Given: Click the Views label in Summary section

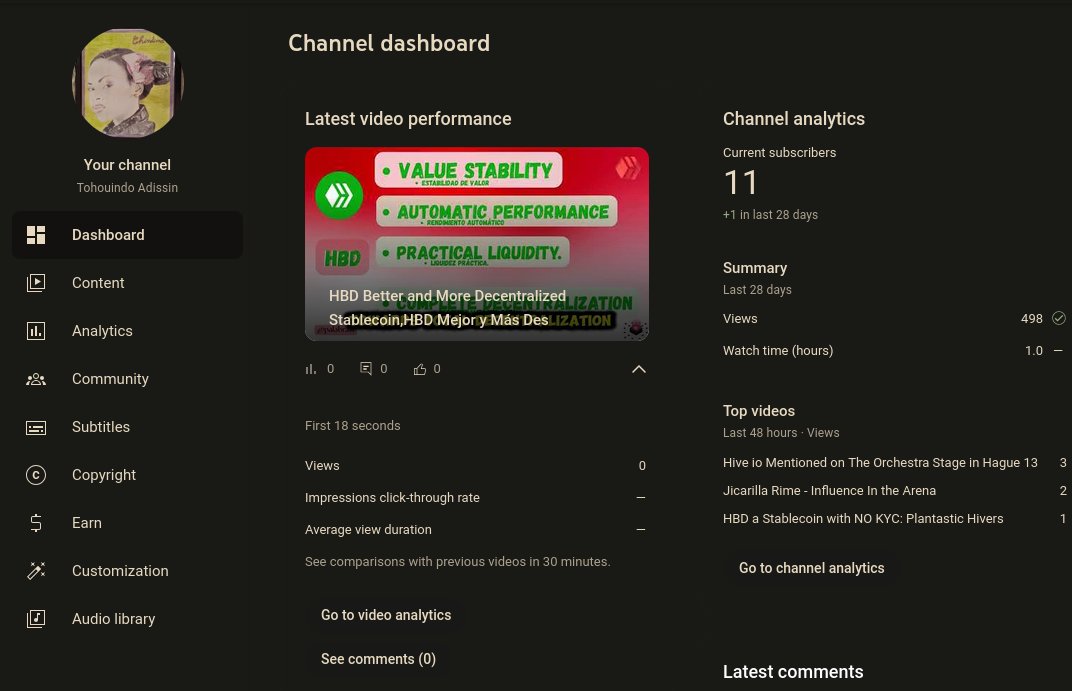Looking at the screenshot, I should pos(740,319).
